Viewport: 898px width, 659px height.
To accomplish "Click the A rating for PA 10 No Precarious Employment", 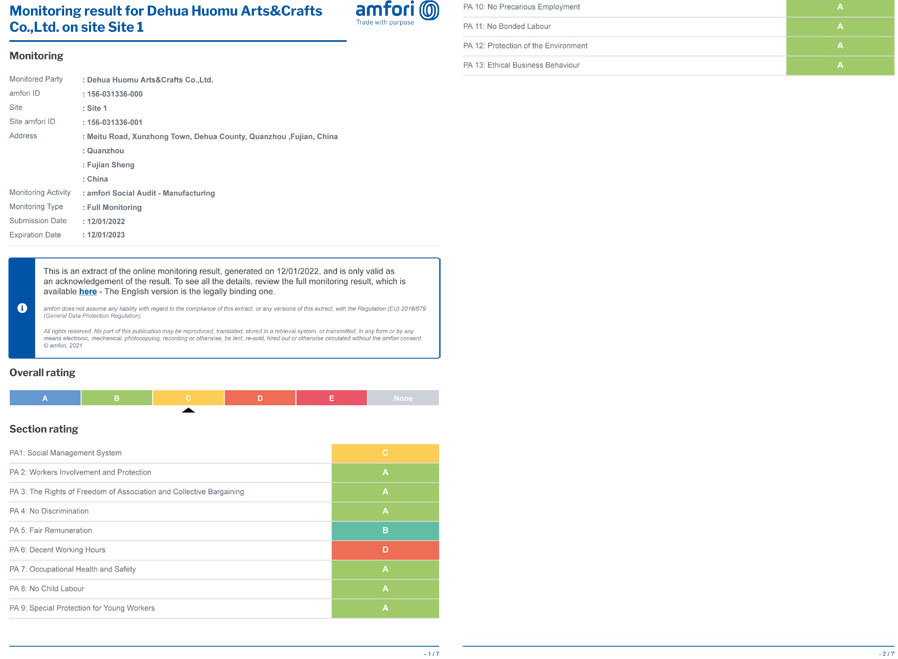I will 840,7.
